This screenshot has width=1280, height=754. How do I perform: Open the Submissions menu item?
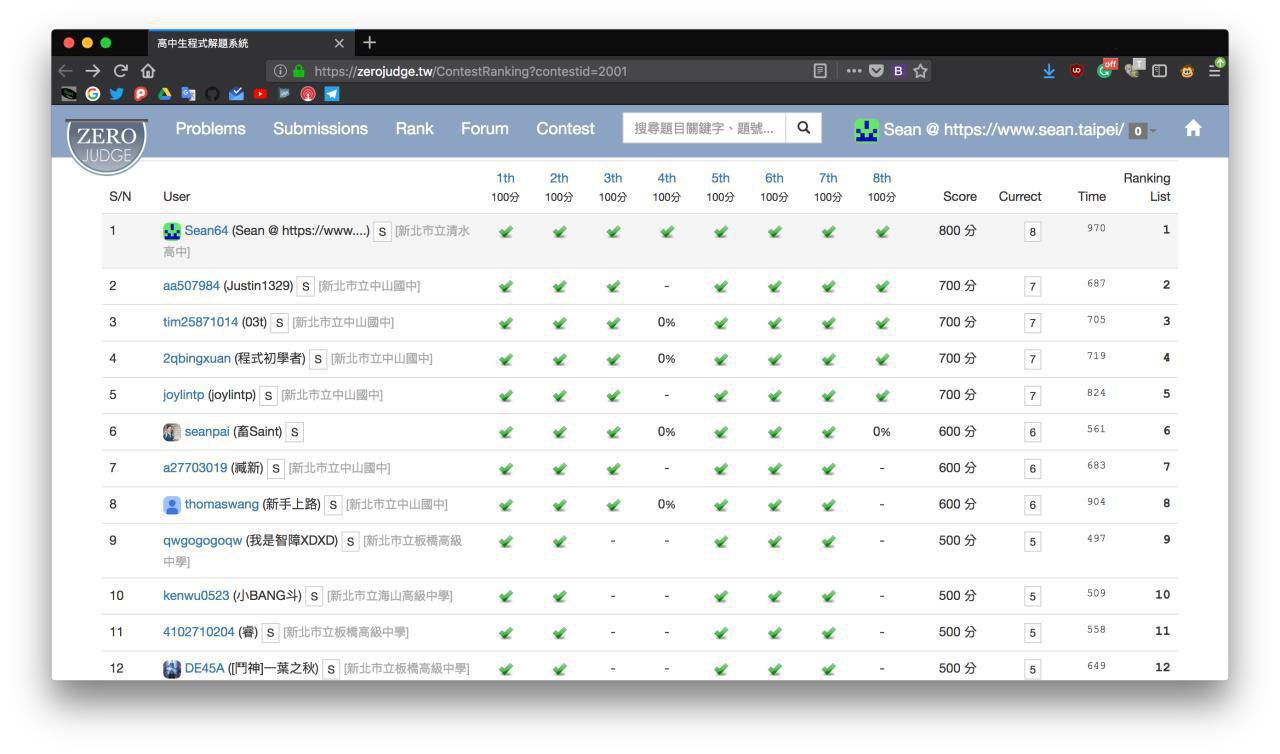[320, 129]
